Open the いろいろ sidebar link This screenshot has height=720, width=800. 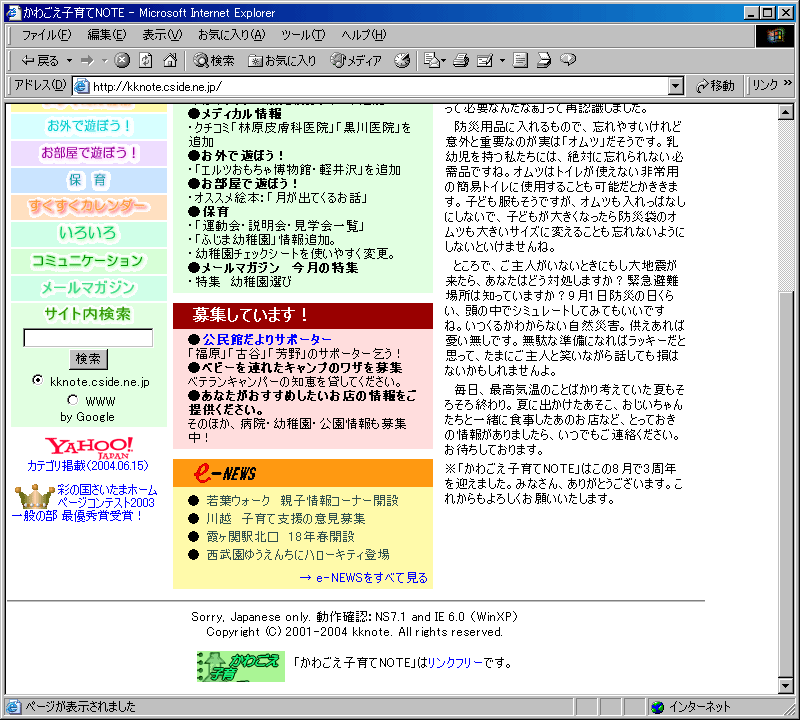pos(89,234)
